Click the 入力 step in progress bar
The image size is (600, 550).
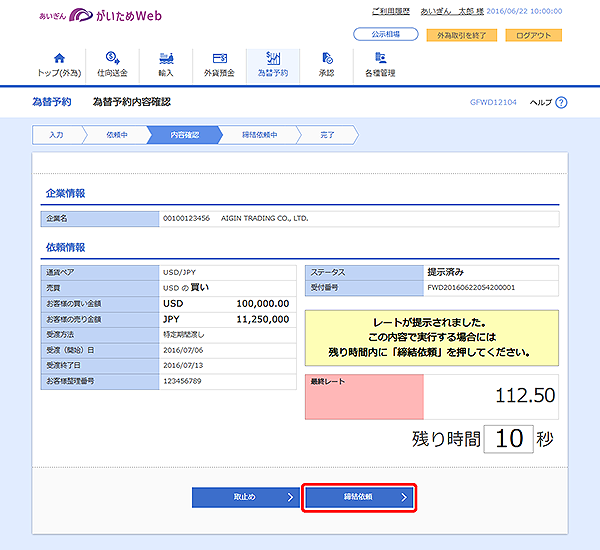58,134
